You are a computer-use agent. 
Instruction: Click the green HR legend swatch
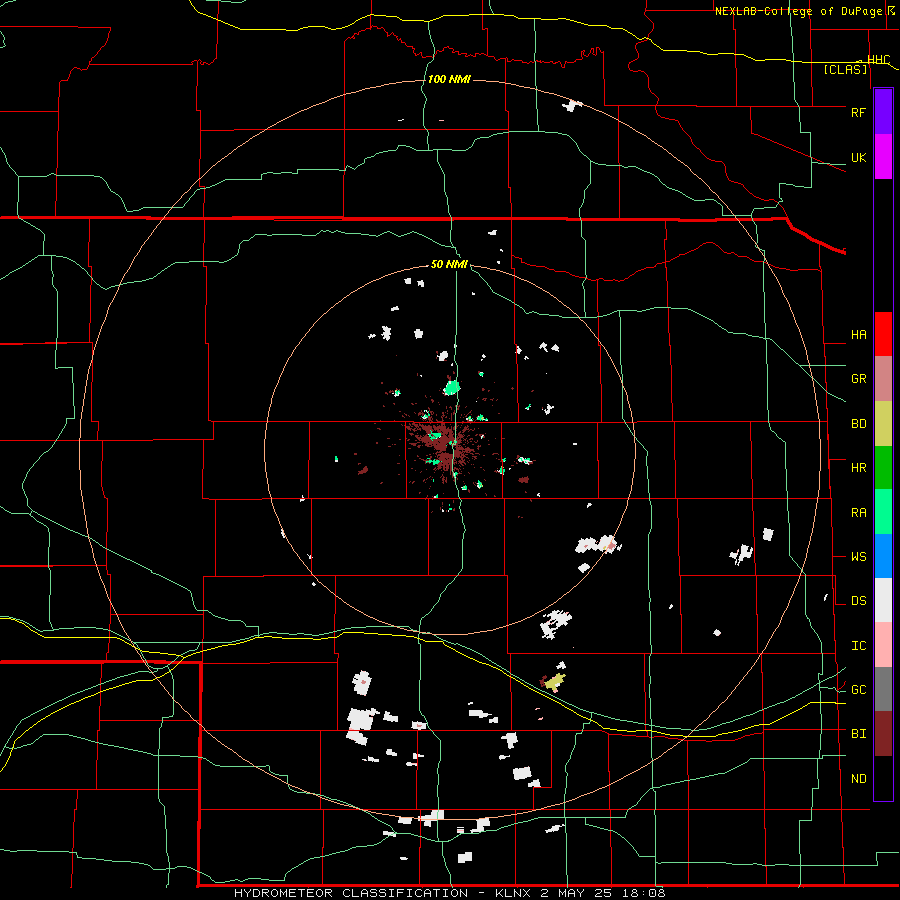tap(883, 468)
